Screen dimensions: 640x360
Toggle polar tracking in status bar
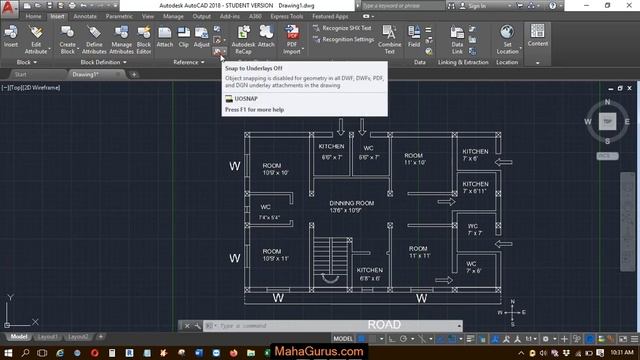pyautogui.click(x=403, y=339)
